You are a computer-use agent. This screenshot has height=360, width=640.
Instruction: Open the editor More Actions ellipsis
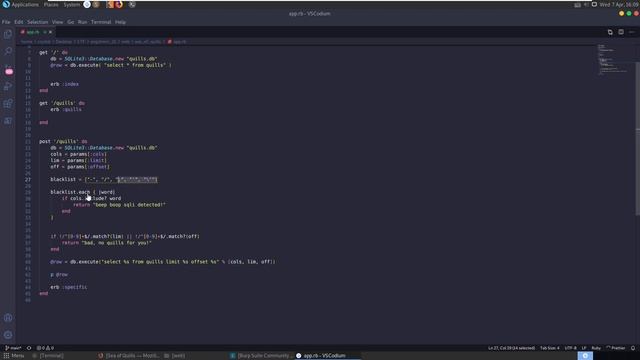(631, 32)
